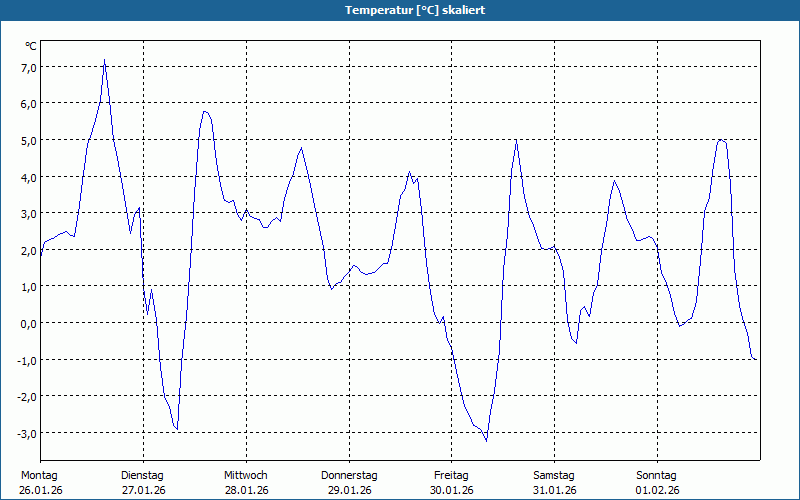Click the 6,0 y-axis tick label
This screenshot has height=500, width=800.
pos(29,104)
